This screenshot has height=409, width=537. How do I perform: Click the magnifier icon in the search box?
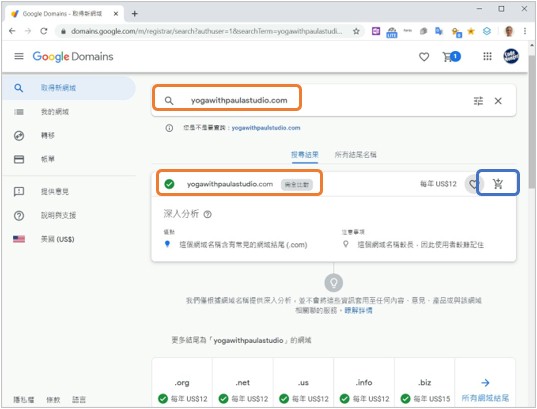[169, 101]
